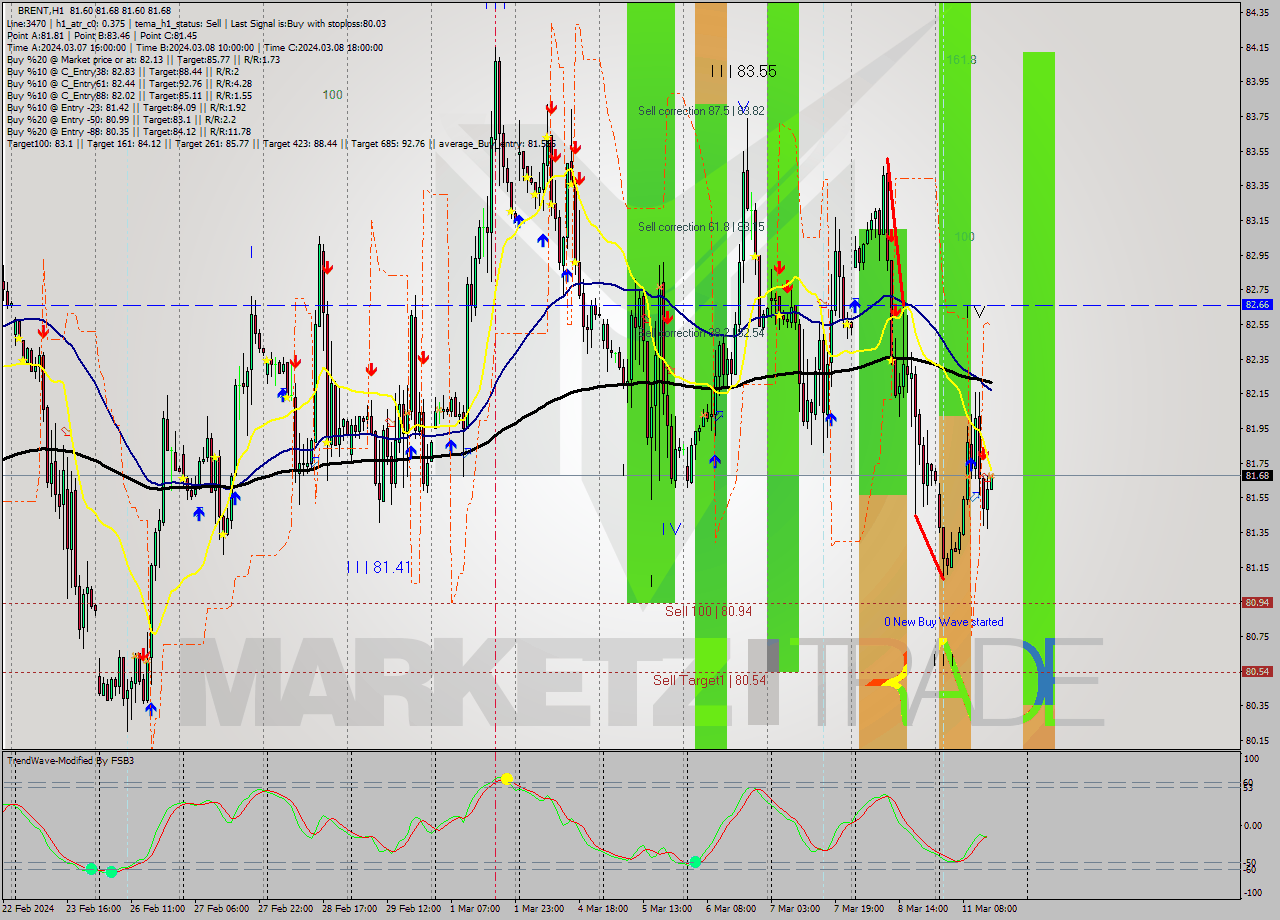The width and height of the screenshot is (1280, 920).
Task: Click the 'Buy %20 @ Market price' info line
Action: click(143, 59)
